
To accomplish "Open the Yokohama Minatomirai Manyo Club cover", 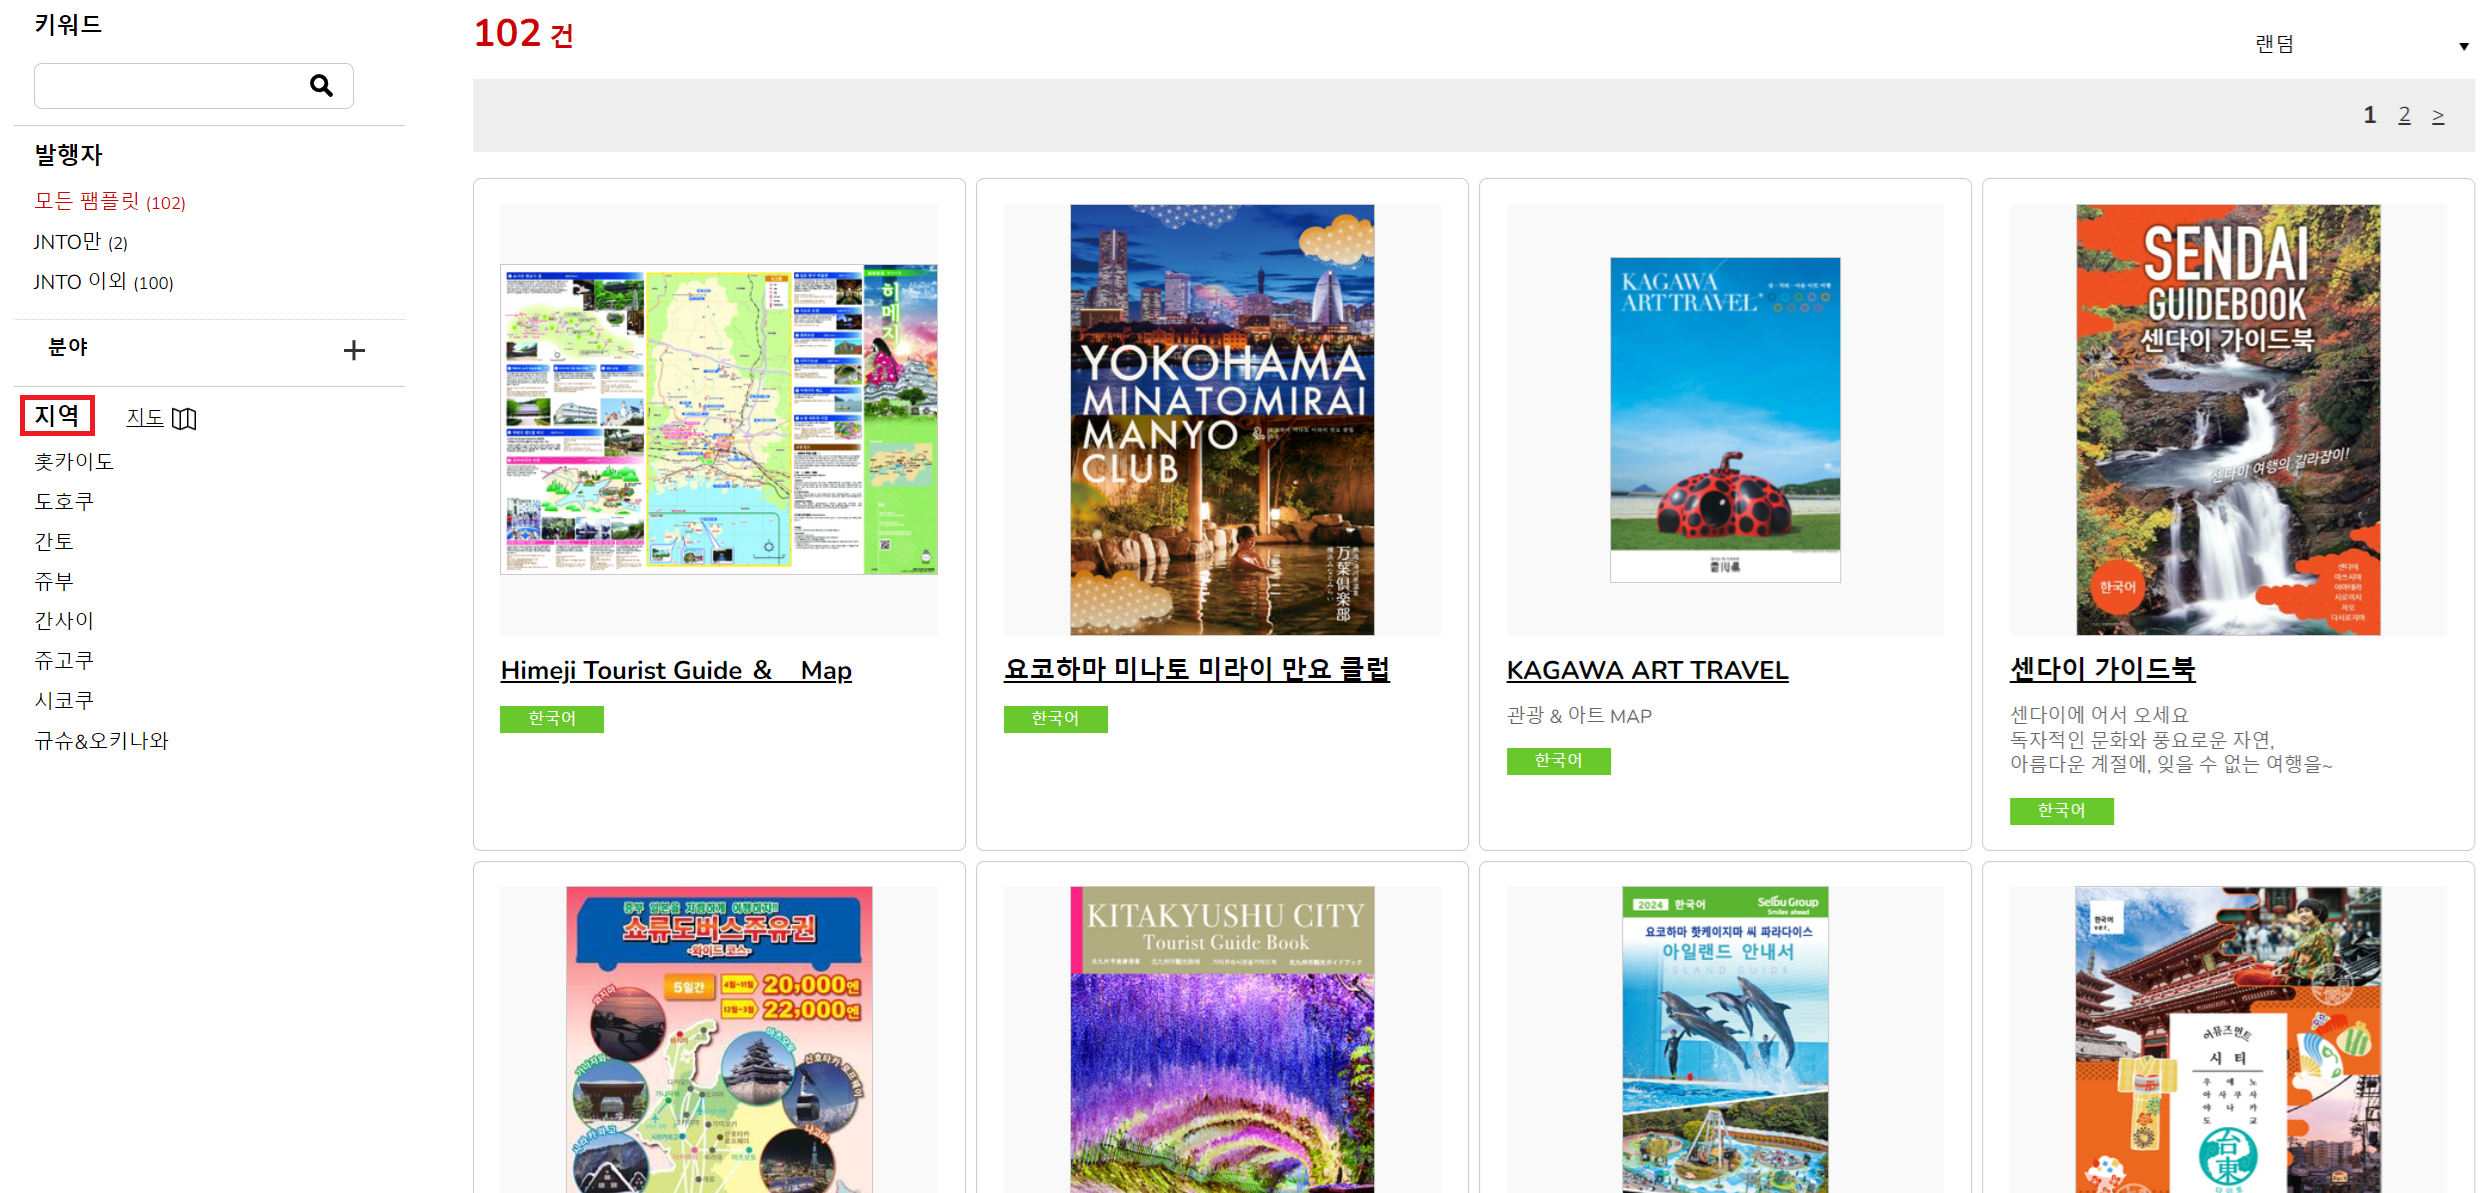I will click(1221, 420).
